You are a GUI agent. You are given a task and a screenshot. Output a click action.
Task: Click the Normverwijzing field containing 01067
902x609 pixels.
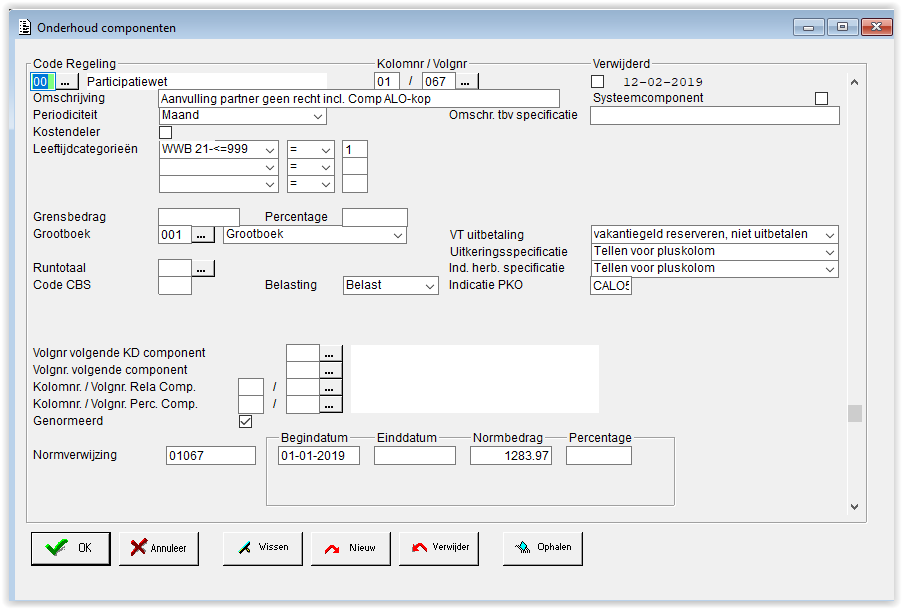pos(211,455)
